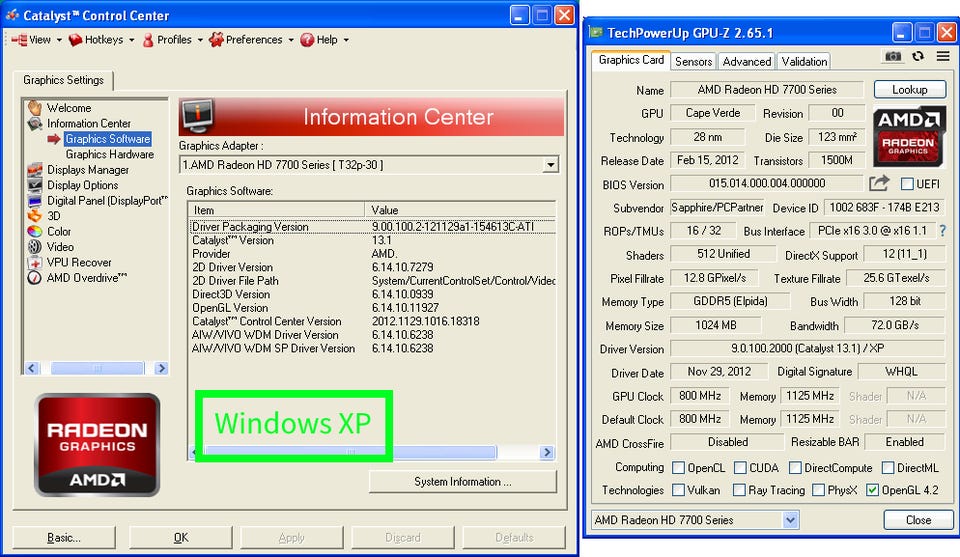The width and height of the screenshot is (960, 557).
Task: Click the Display Options icon
Action: click(35, 185)
